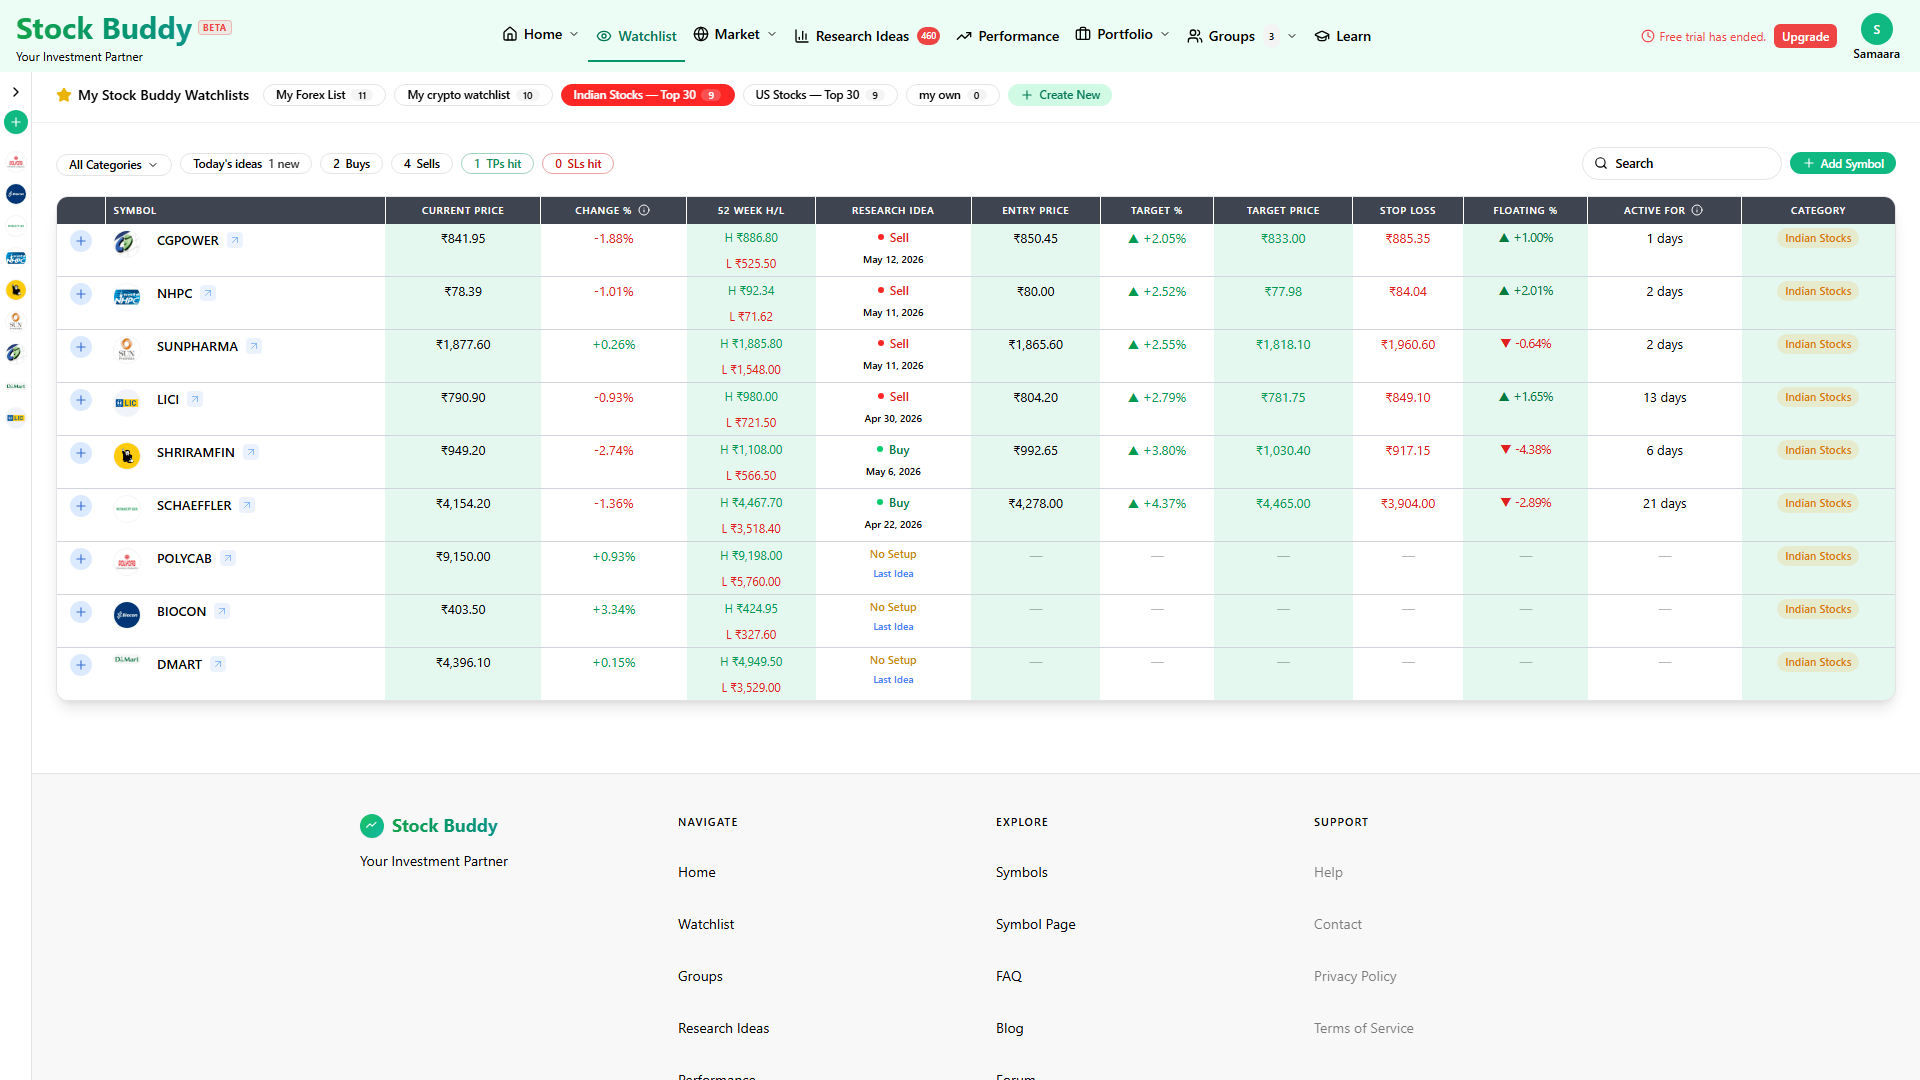
Task: Open CGPOWER symbol page via arrow icon
Action: coord(235,240)
